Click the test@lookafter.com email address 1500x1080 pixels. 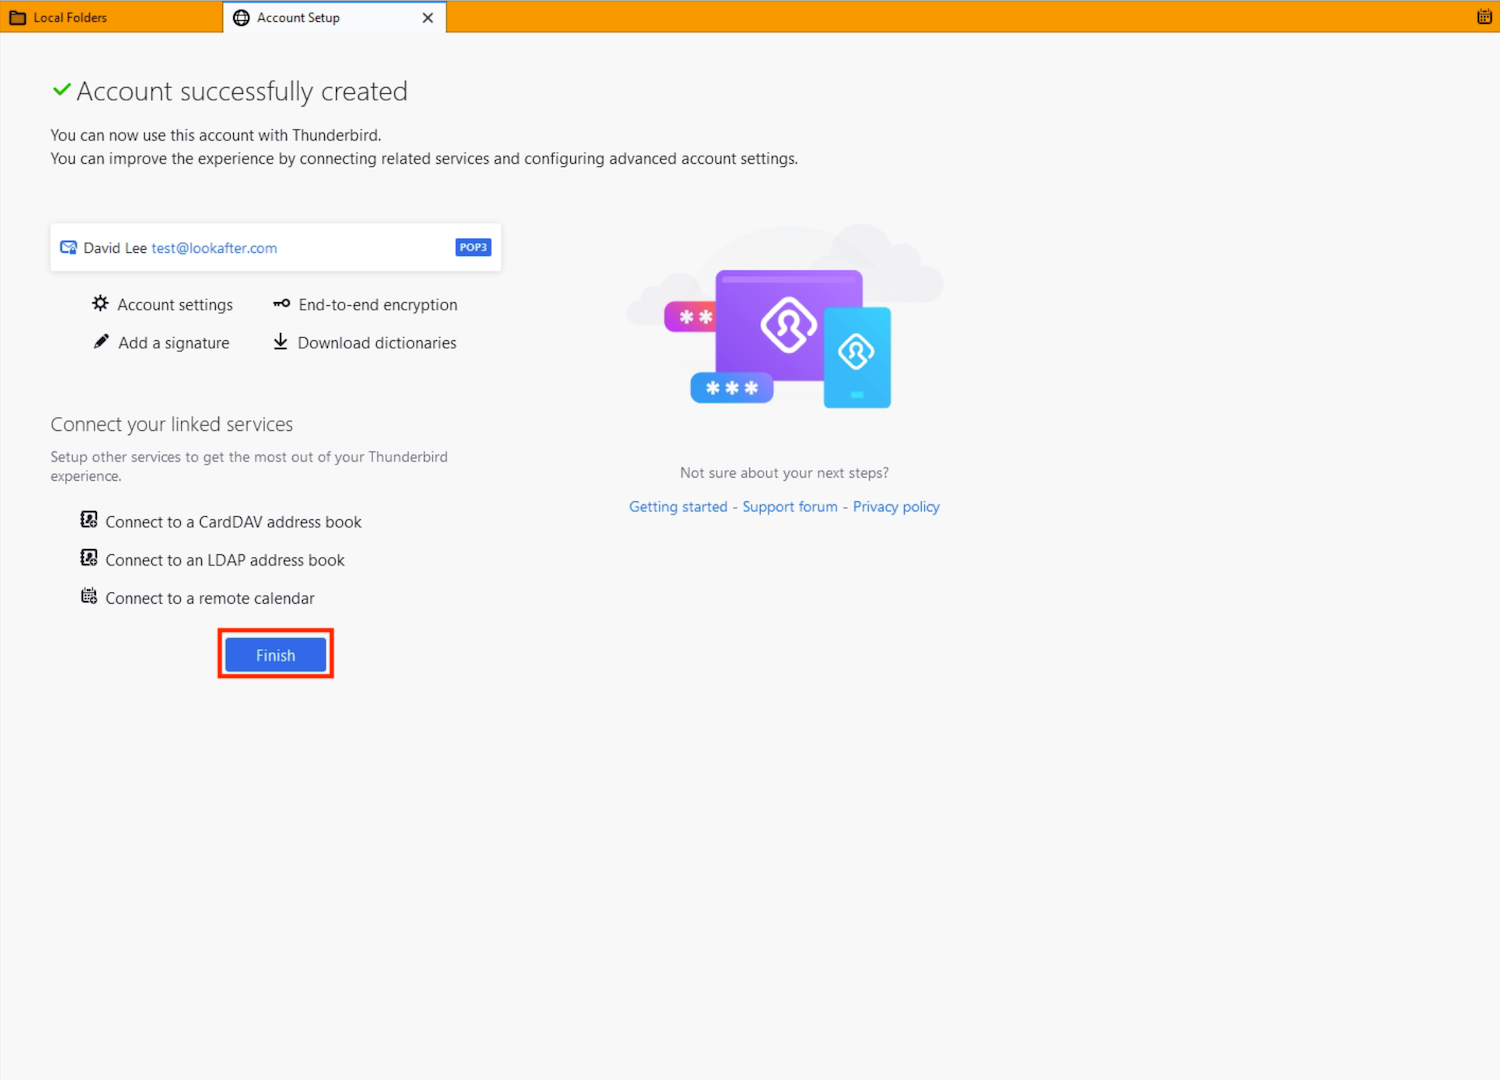(214, 248)
